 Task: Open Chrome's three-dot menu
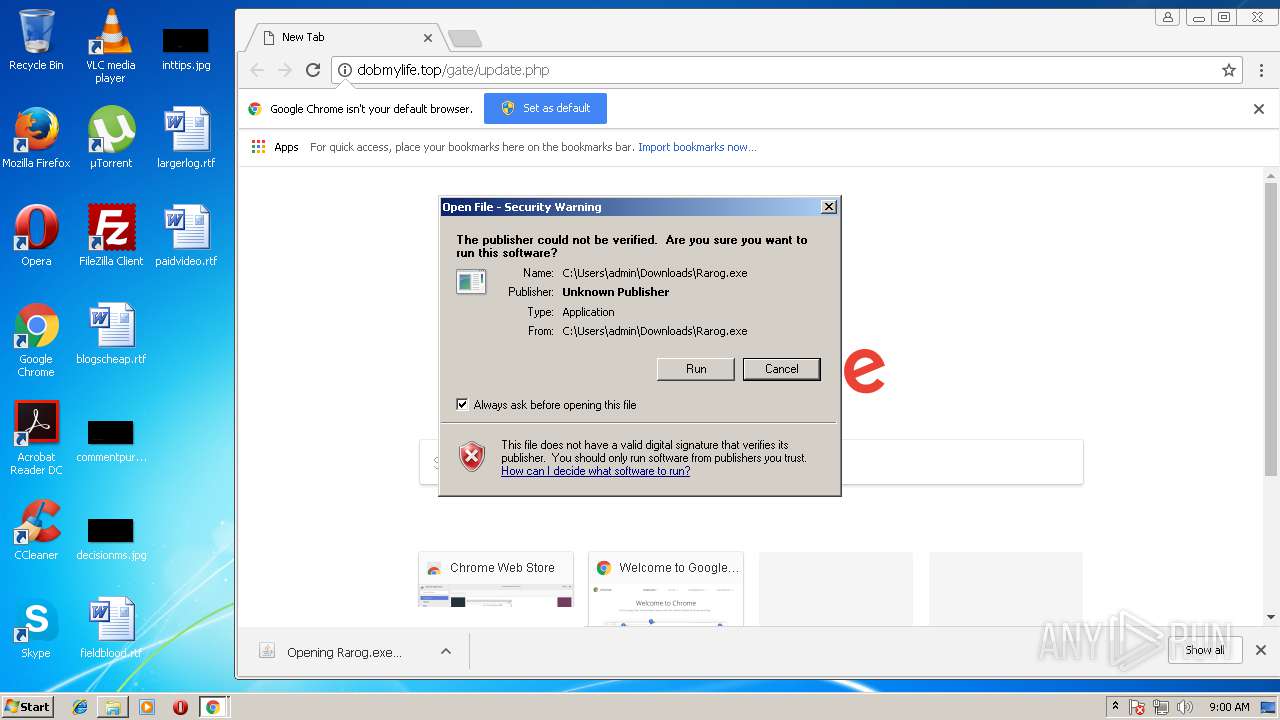point(1259,70)
